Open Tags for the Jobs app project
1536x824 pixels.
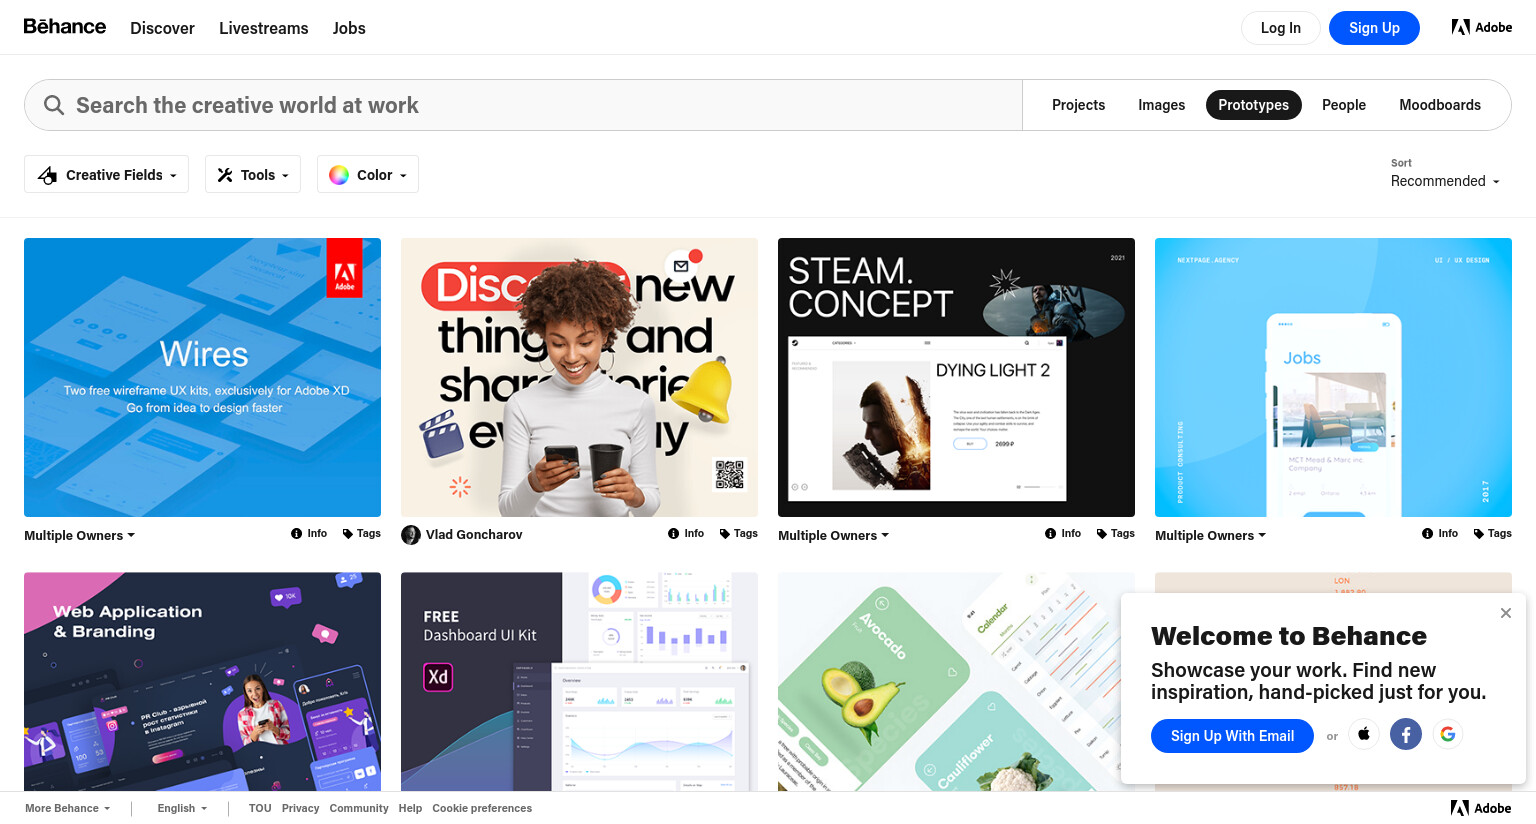coord(1493,534)
